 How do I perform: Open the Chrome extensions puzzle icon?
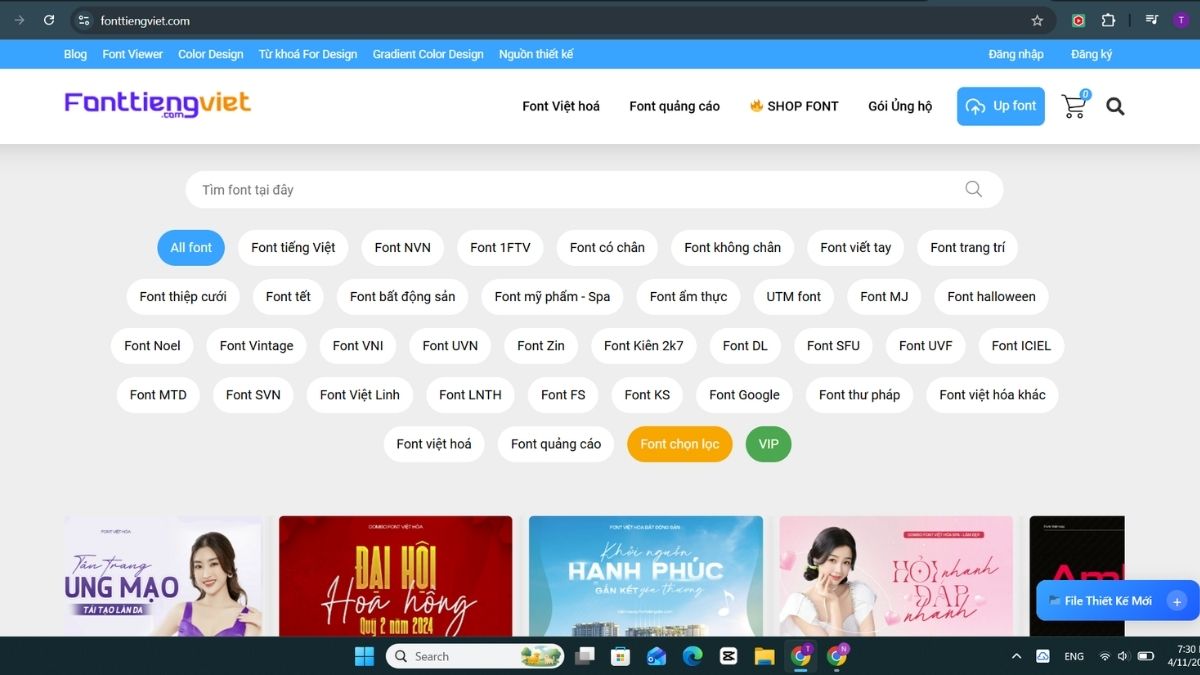pyautogui.click(x=1106, y=20)
